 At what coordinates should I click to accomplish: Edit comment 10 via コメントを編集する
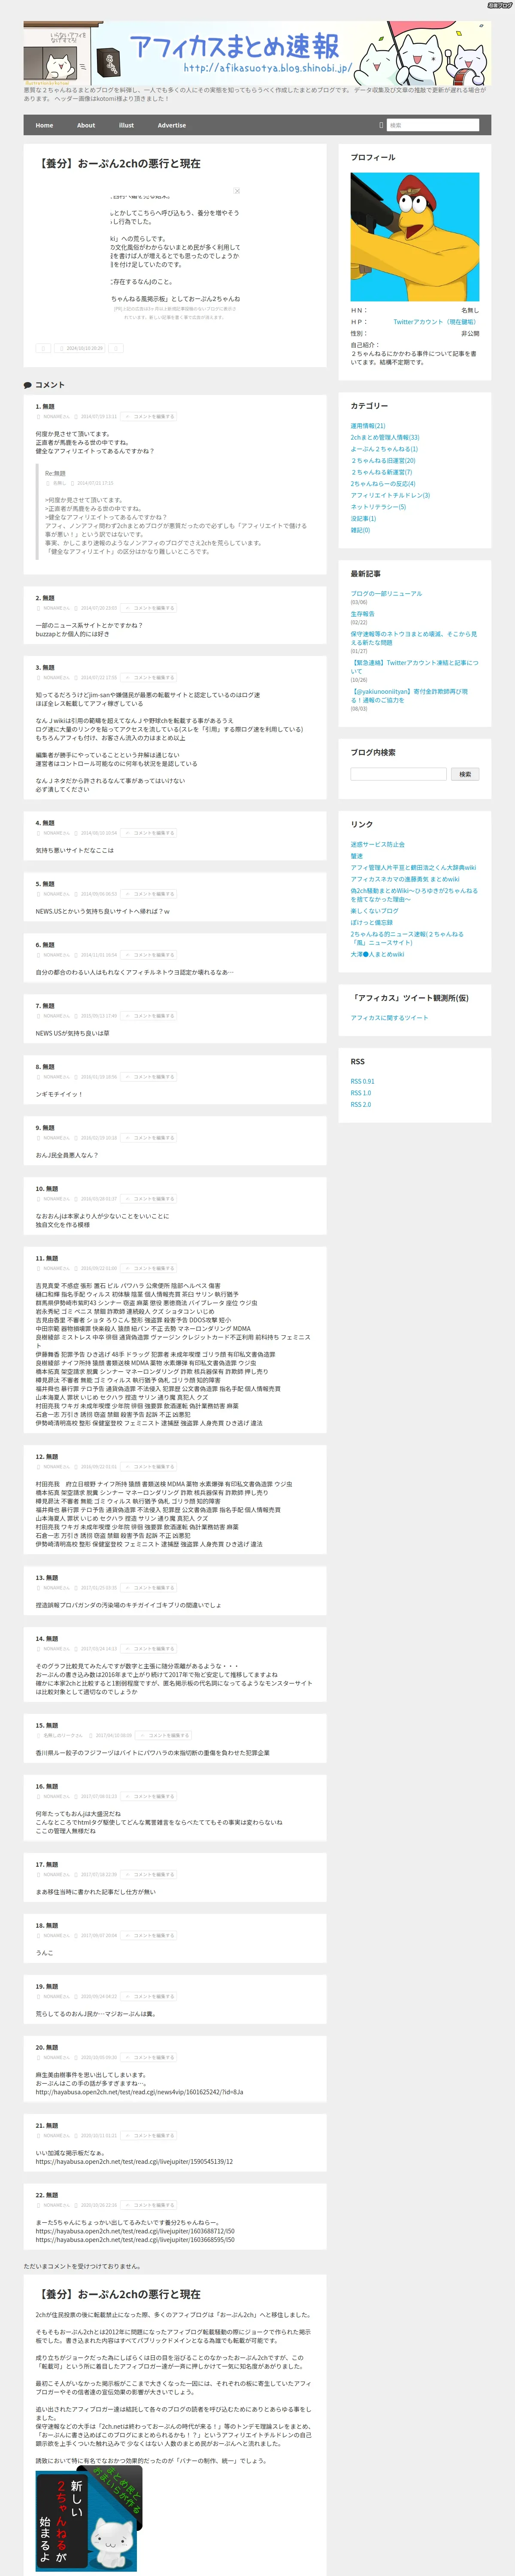[149, 1199]
